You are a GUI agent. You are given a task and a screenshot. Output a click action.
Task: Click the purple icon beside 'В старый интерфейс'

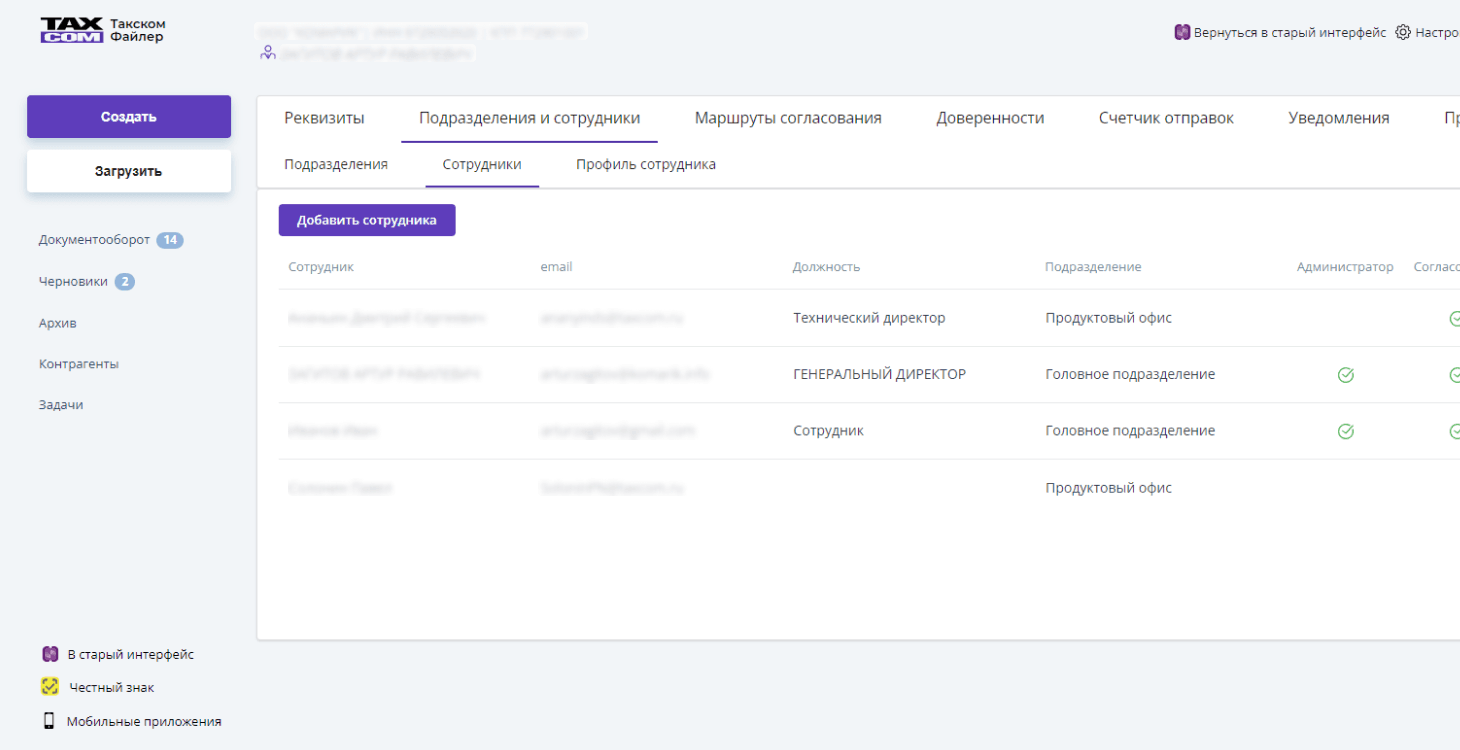click(51, 654)
